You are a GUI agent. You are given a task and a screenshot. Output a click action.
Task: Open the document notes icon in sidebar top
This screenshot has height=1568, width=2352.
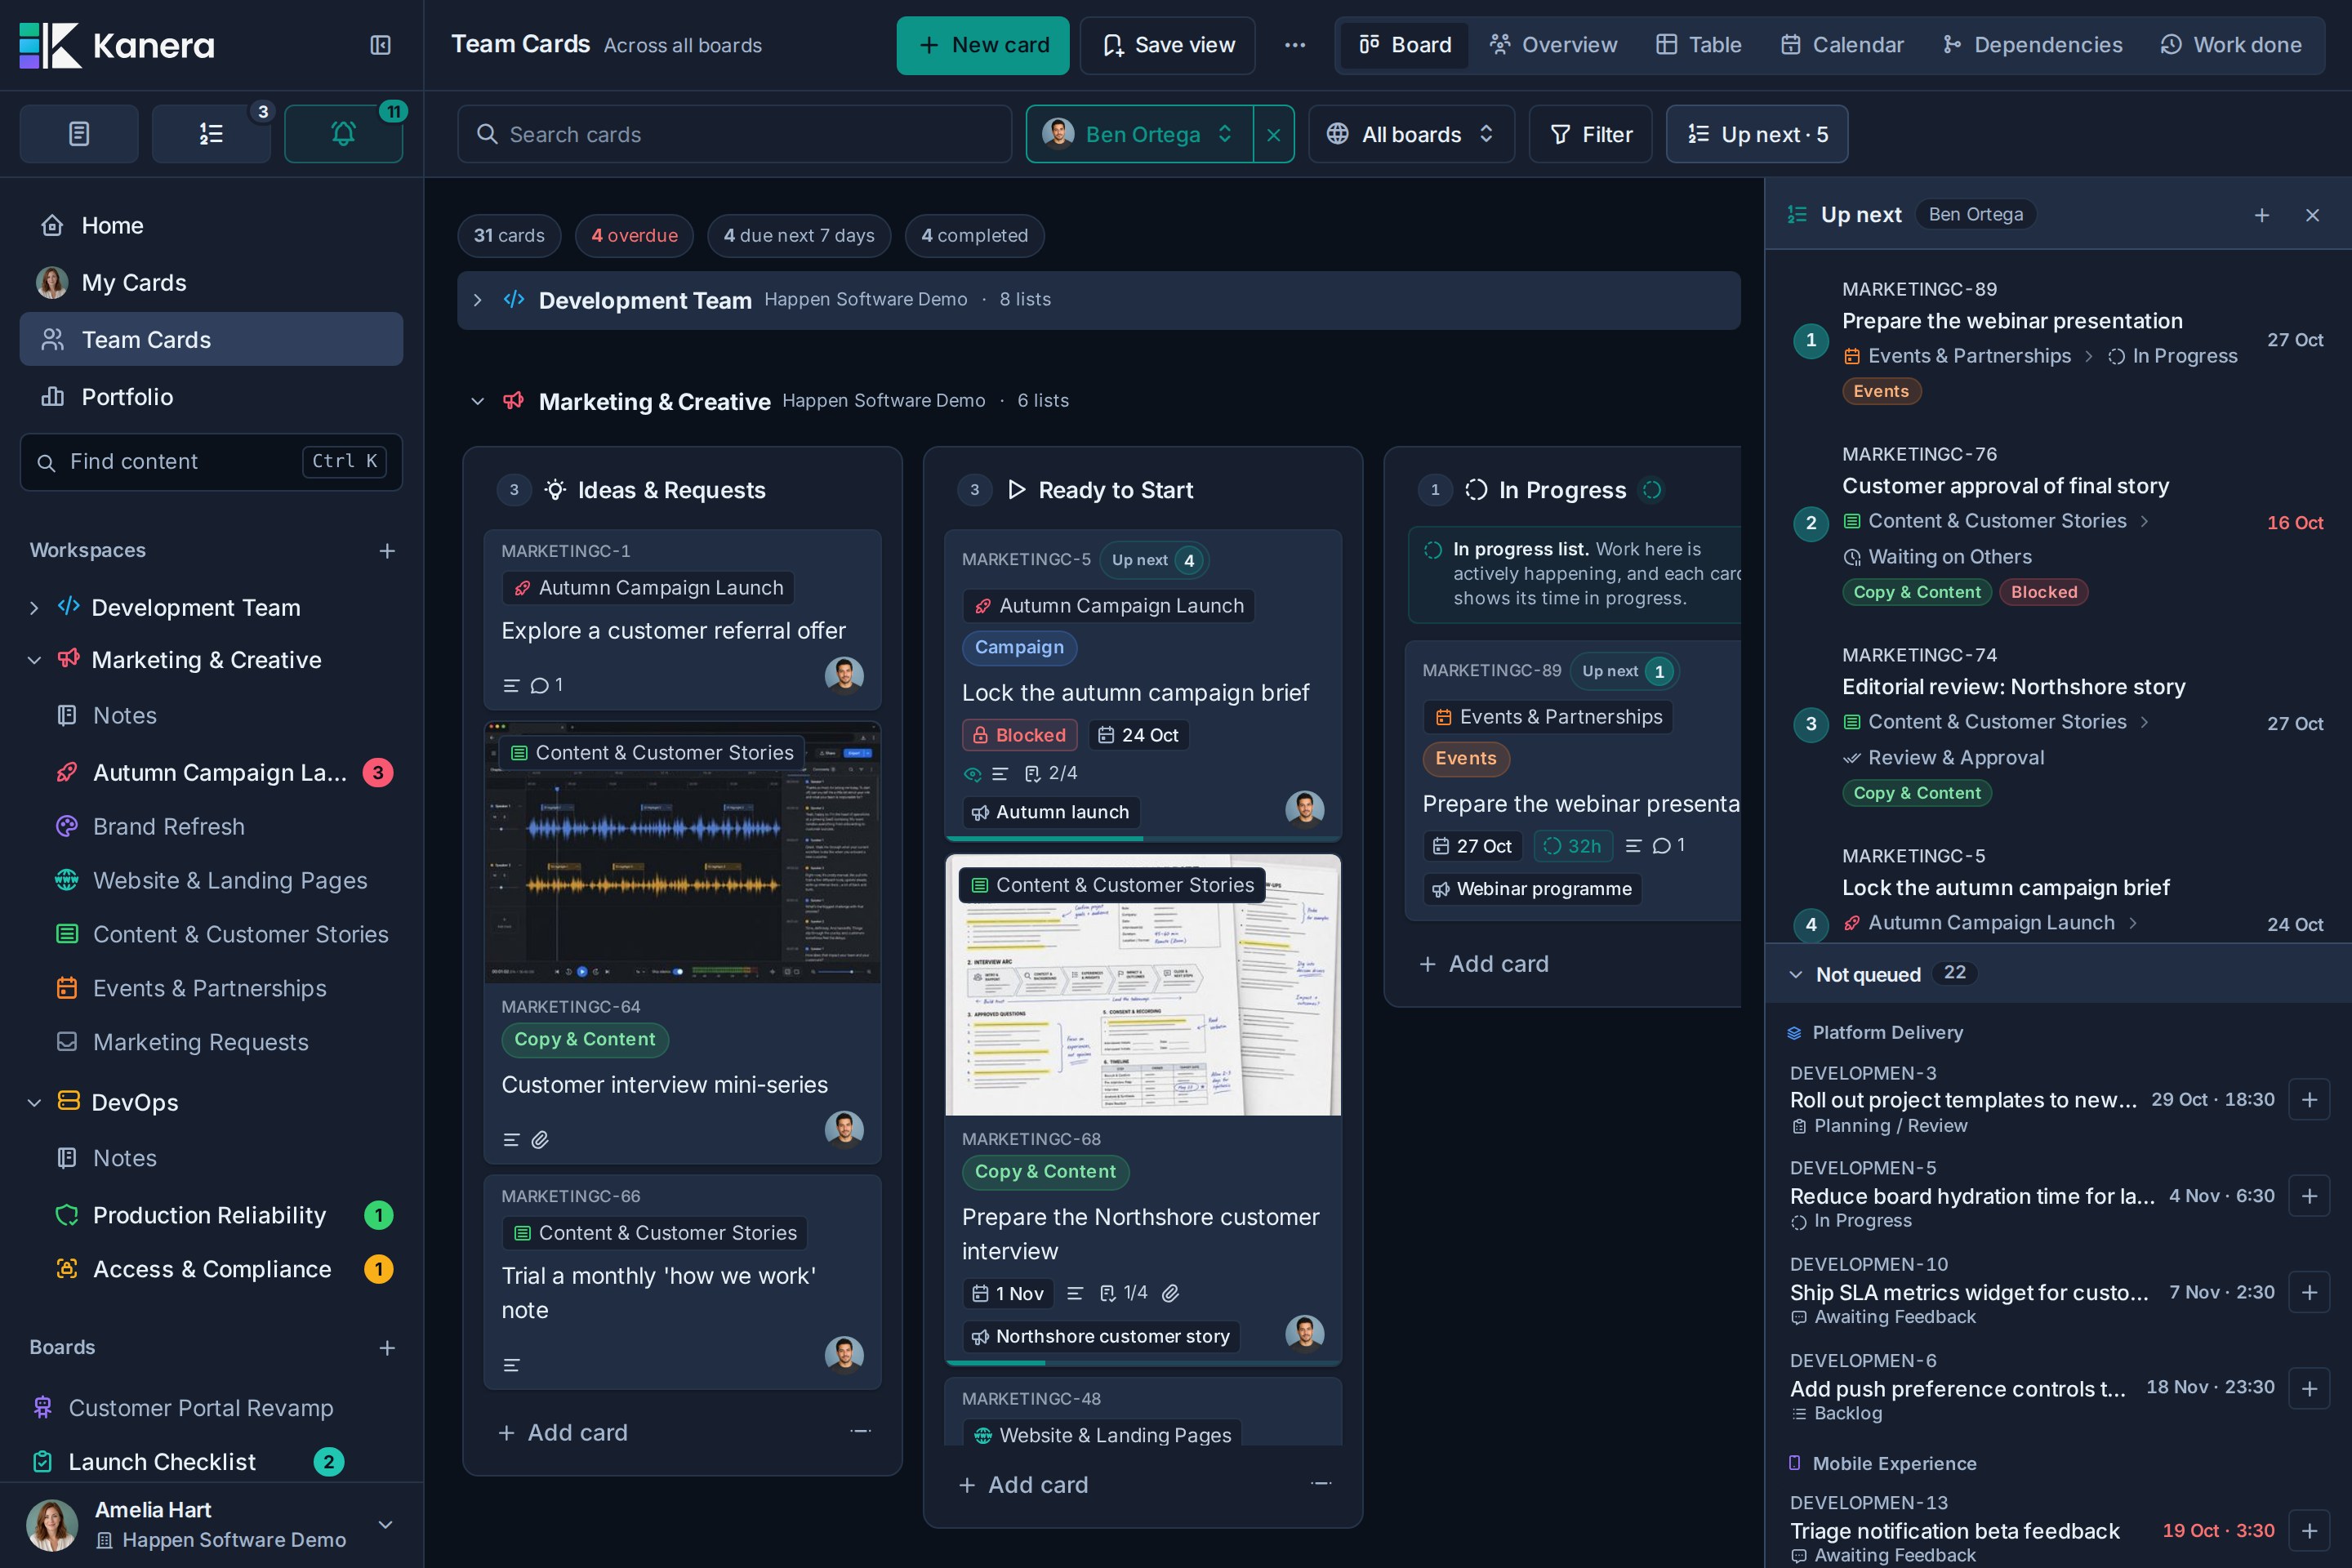pos(79,133)
